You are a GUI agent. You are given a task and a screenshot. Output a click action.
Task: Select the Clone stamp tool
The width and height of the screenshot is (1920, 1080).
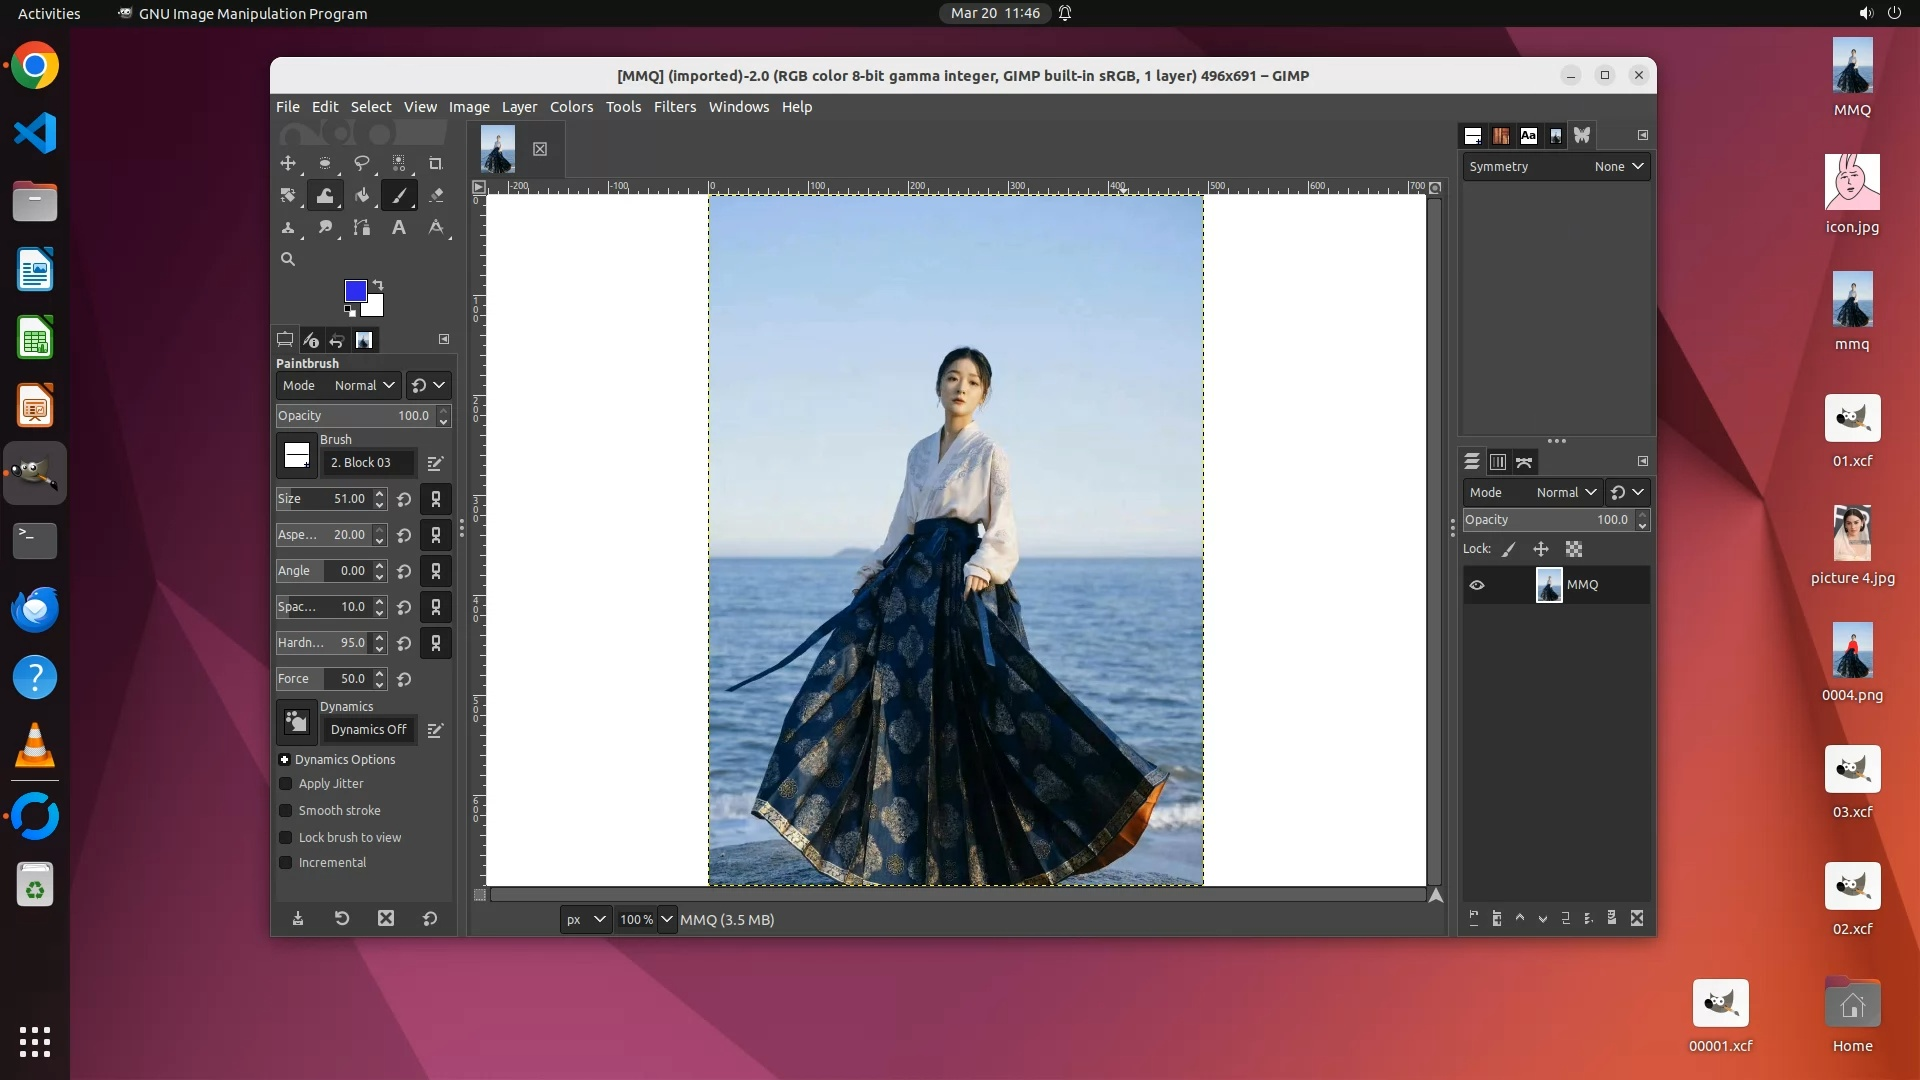[x=288, y=227]
